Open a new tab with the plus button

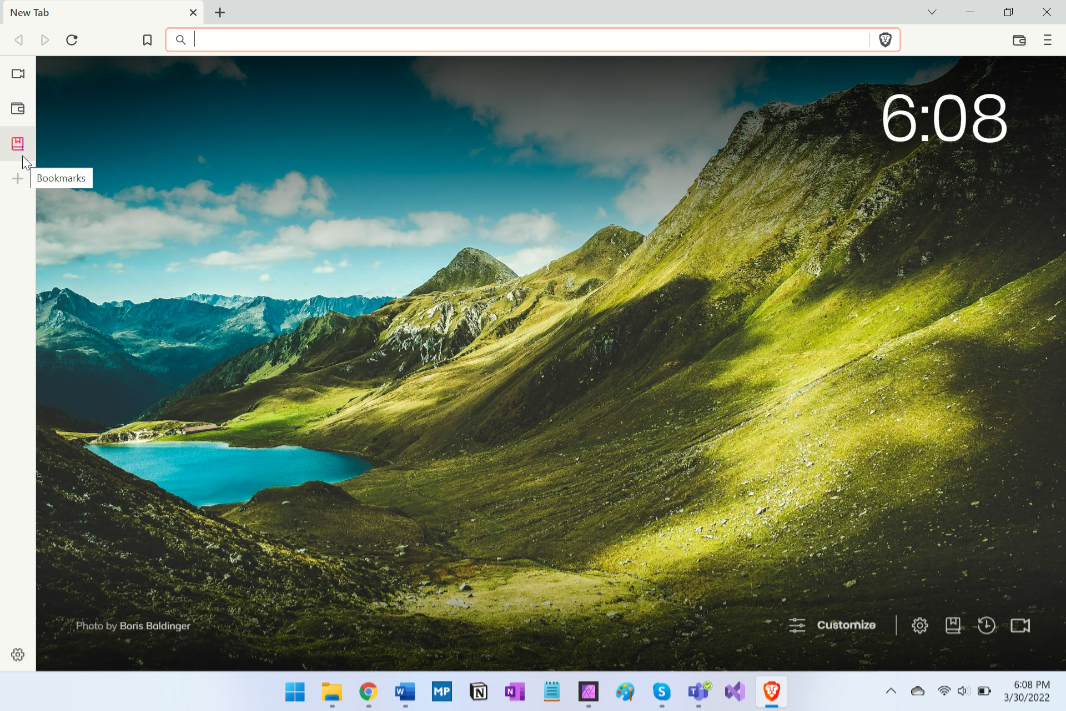[x=220, y=12]
